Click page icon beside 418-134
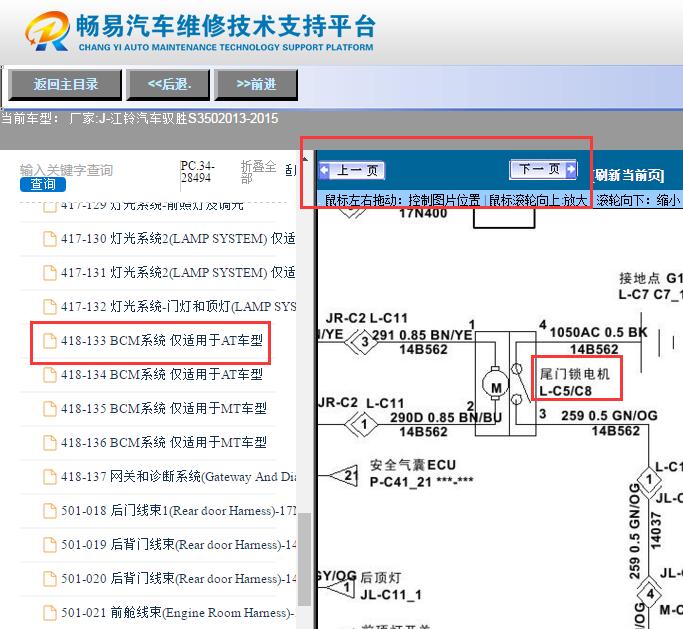The width and height of the screenshot is (683, 629). (x=50, y=375)
